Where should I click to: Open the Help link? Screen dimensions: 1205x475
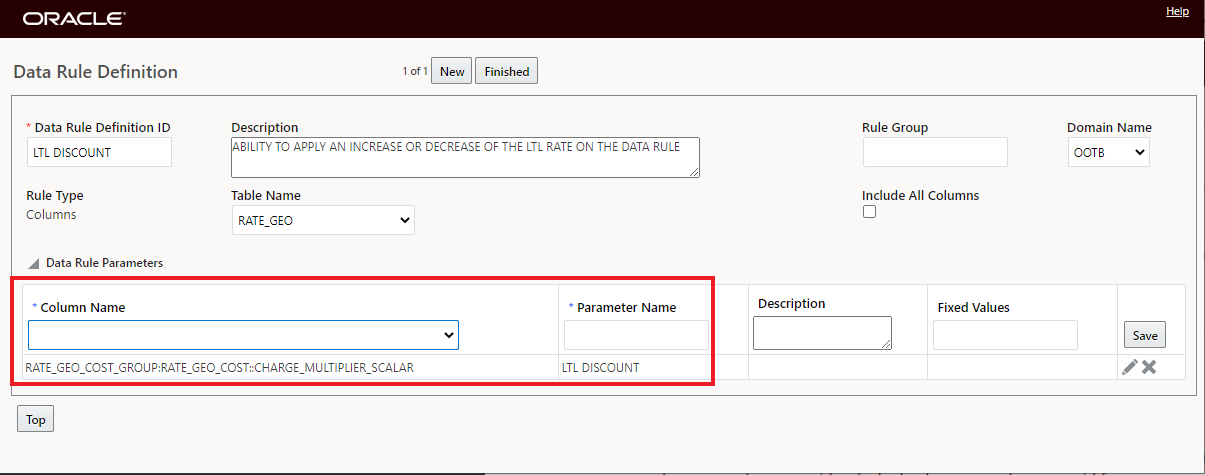tap(1177, 11)
